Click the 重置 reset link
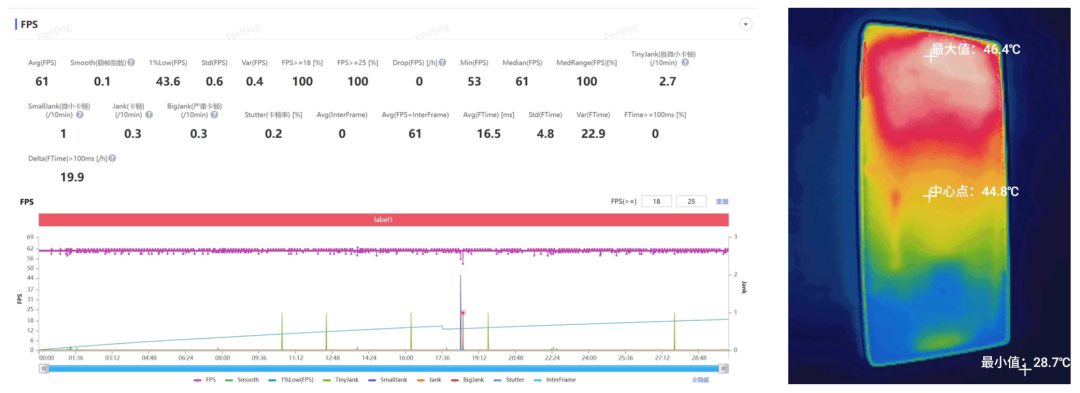Image resolution: width=1080 pixels, height=393 pixels. pyautogui.click(x=723, y=202)
